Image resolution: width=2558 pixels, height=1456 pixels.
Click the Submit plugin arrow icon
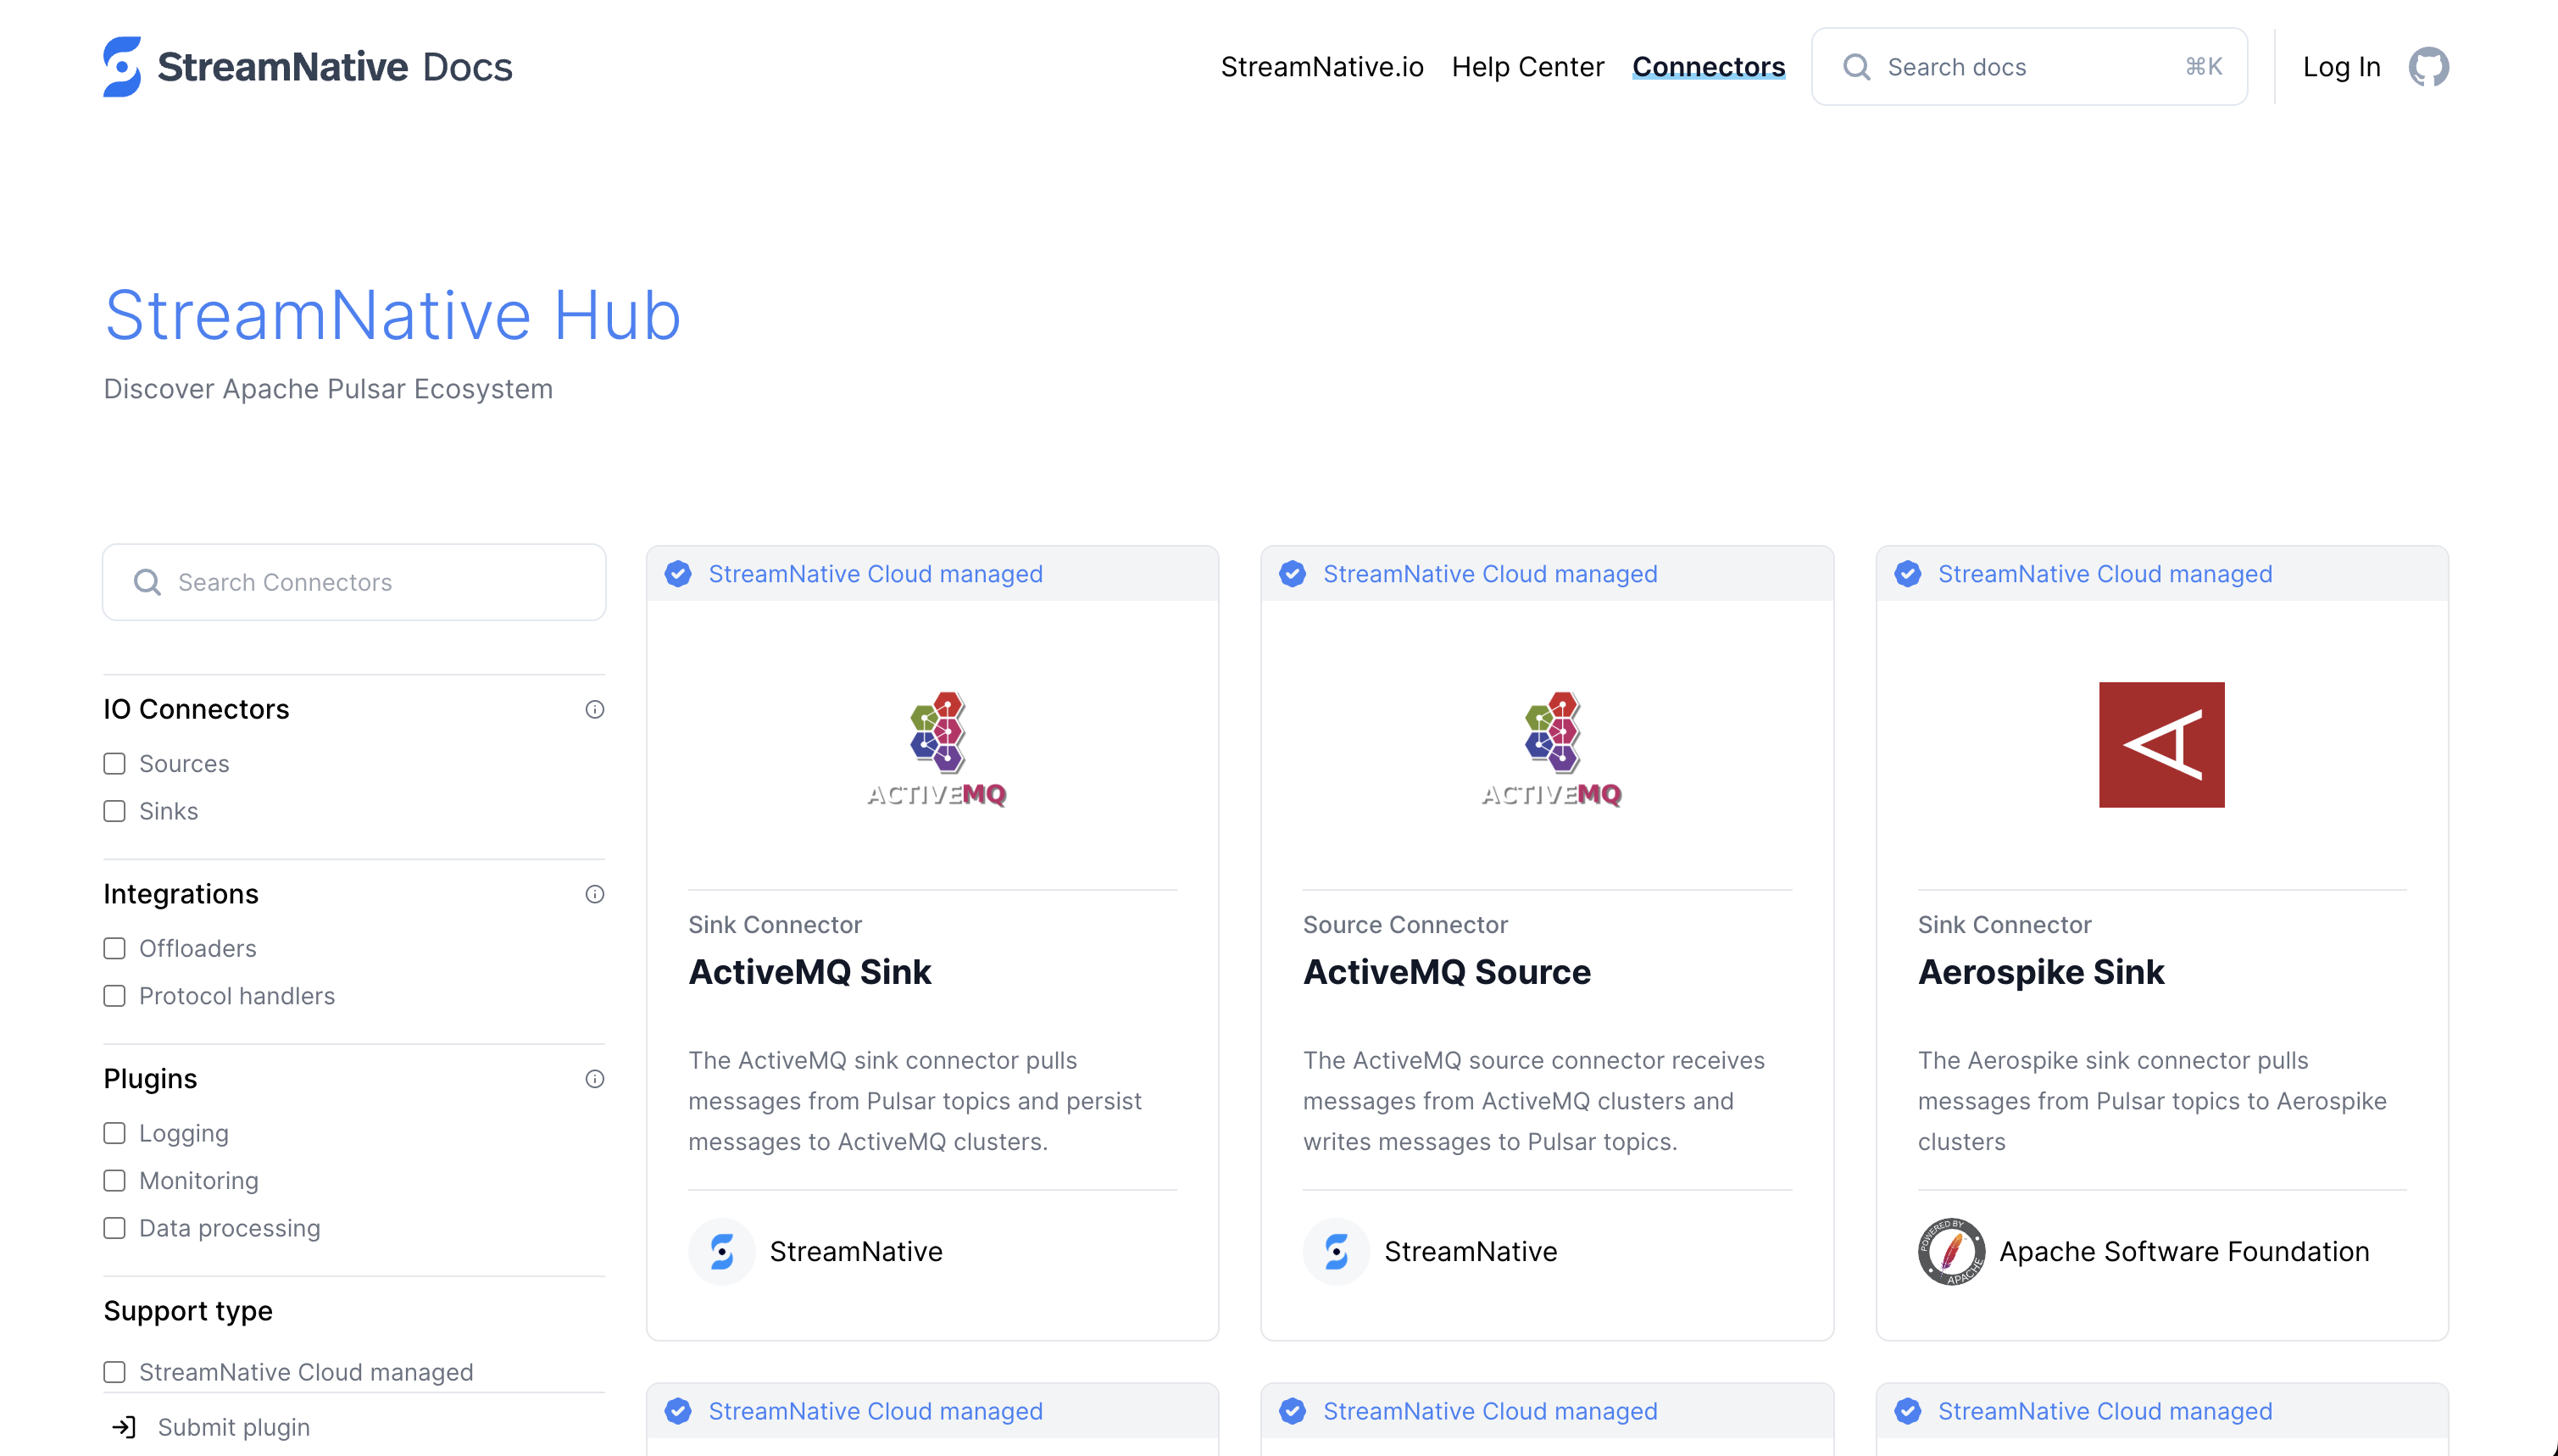pos(125,1427)
